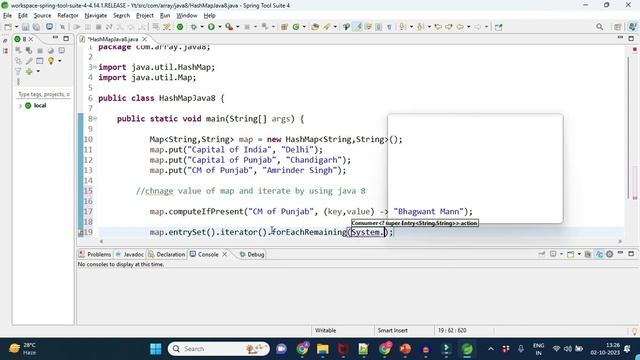Click the New Java Package icon
640x360 pixels.
pos(284,27)
